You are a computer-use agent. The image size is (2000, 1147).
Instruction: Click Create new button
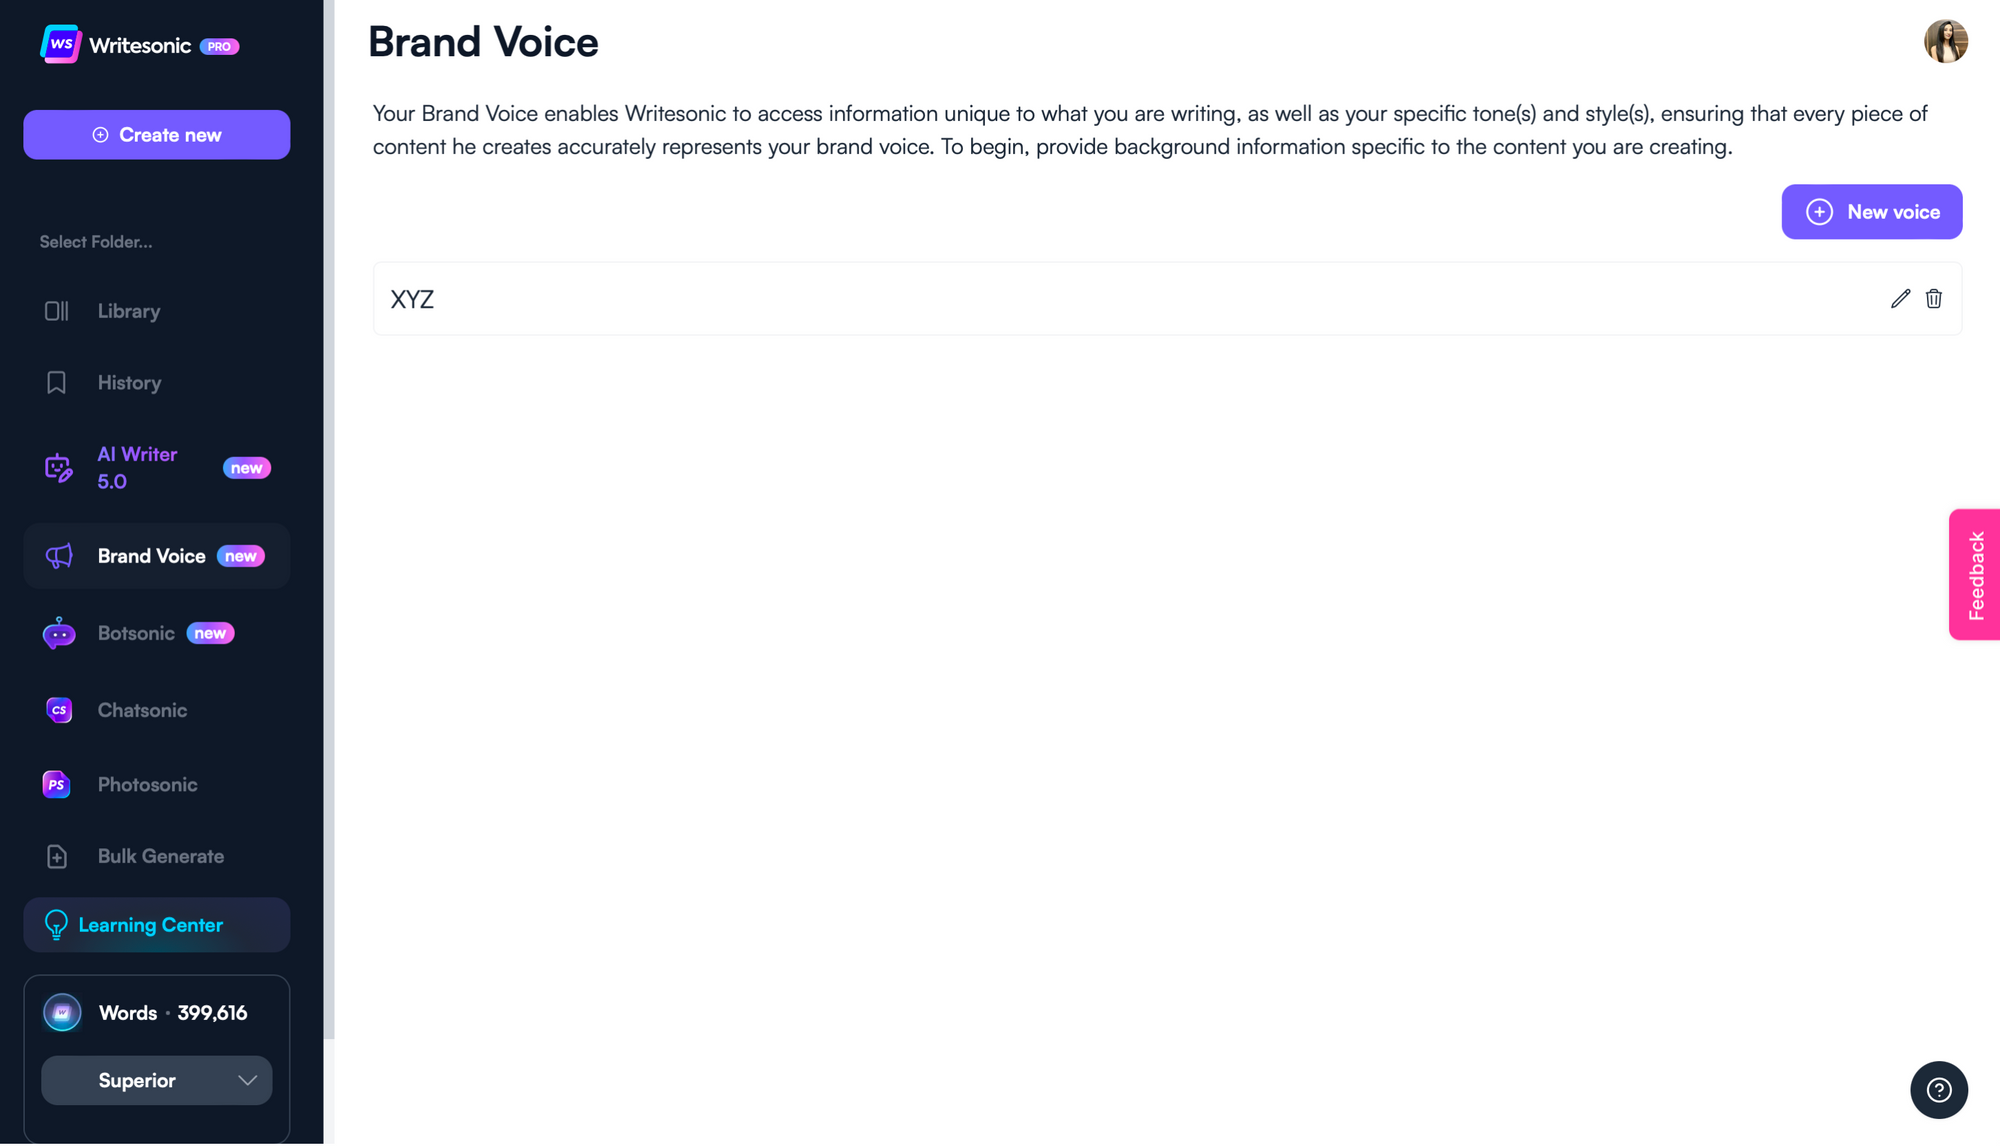[157, 135]
